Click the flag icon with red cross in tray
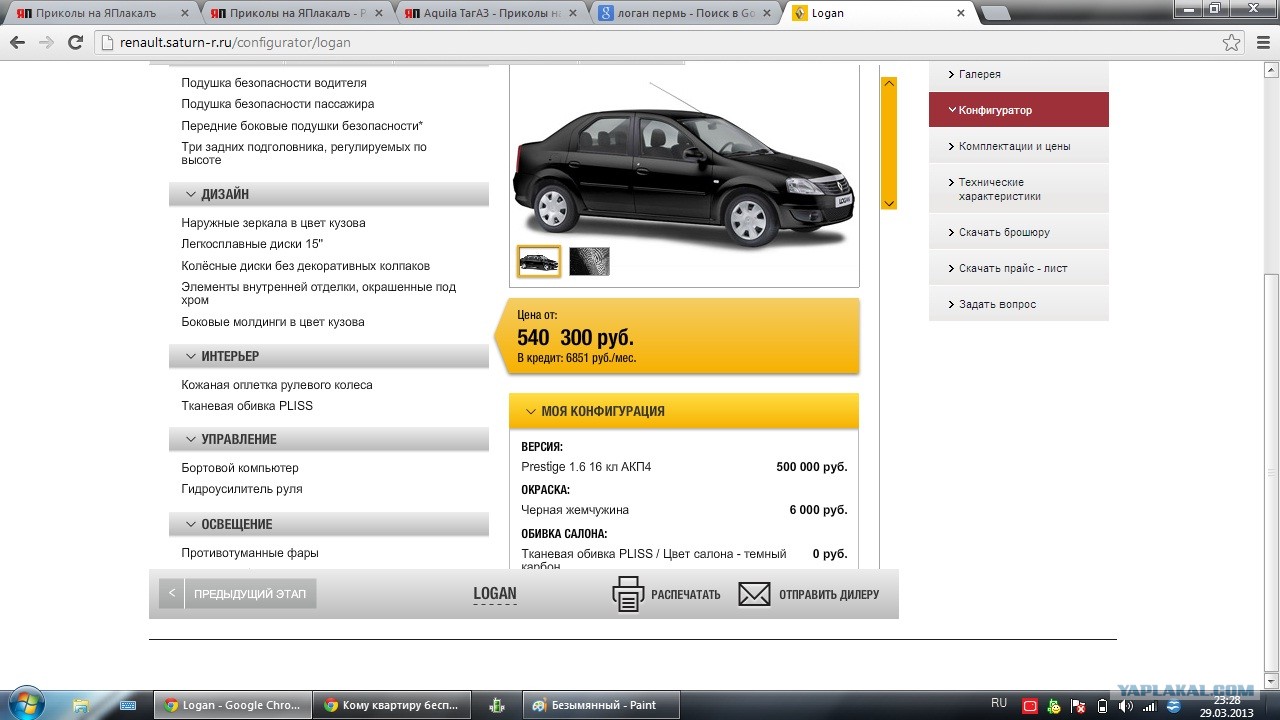Image resolution: width=1280 pixels, height=720 pixels. point(1077,705)
